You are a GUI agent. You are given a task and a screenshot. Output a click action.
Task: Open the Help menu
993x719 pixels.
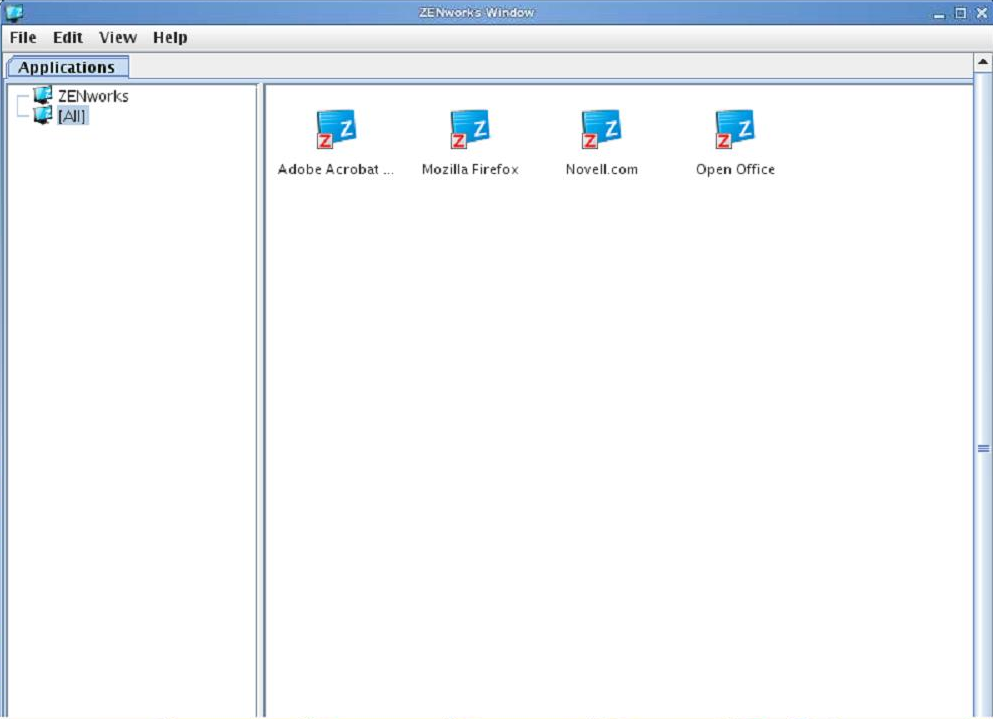(169, 37)
